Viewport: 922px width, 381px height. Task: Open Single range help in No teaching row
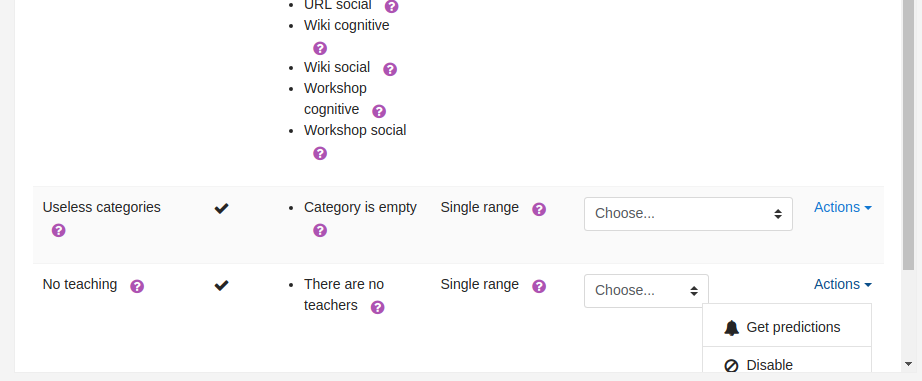point(539,286)
